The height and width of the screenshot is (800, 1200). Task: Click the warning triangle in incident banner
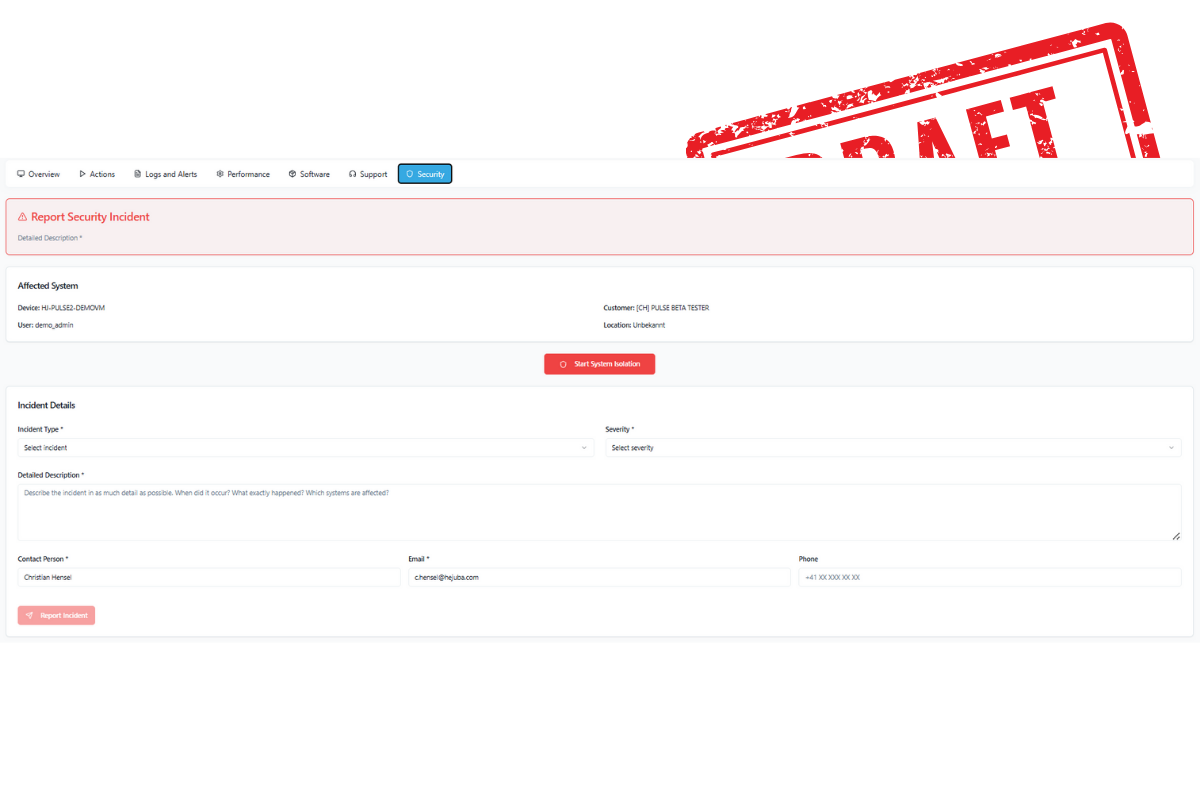[22, 217]
